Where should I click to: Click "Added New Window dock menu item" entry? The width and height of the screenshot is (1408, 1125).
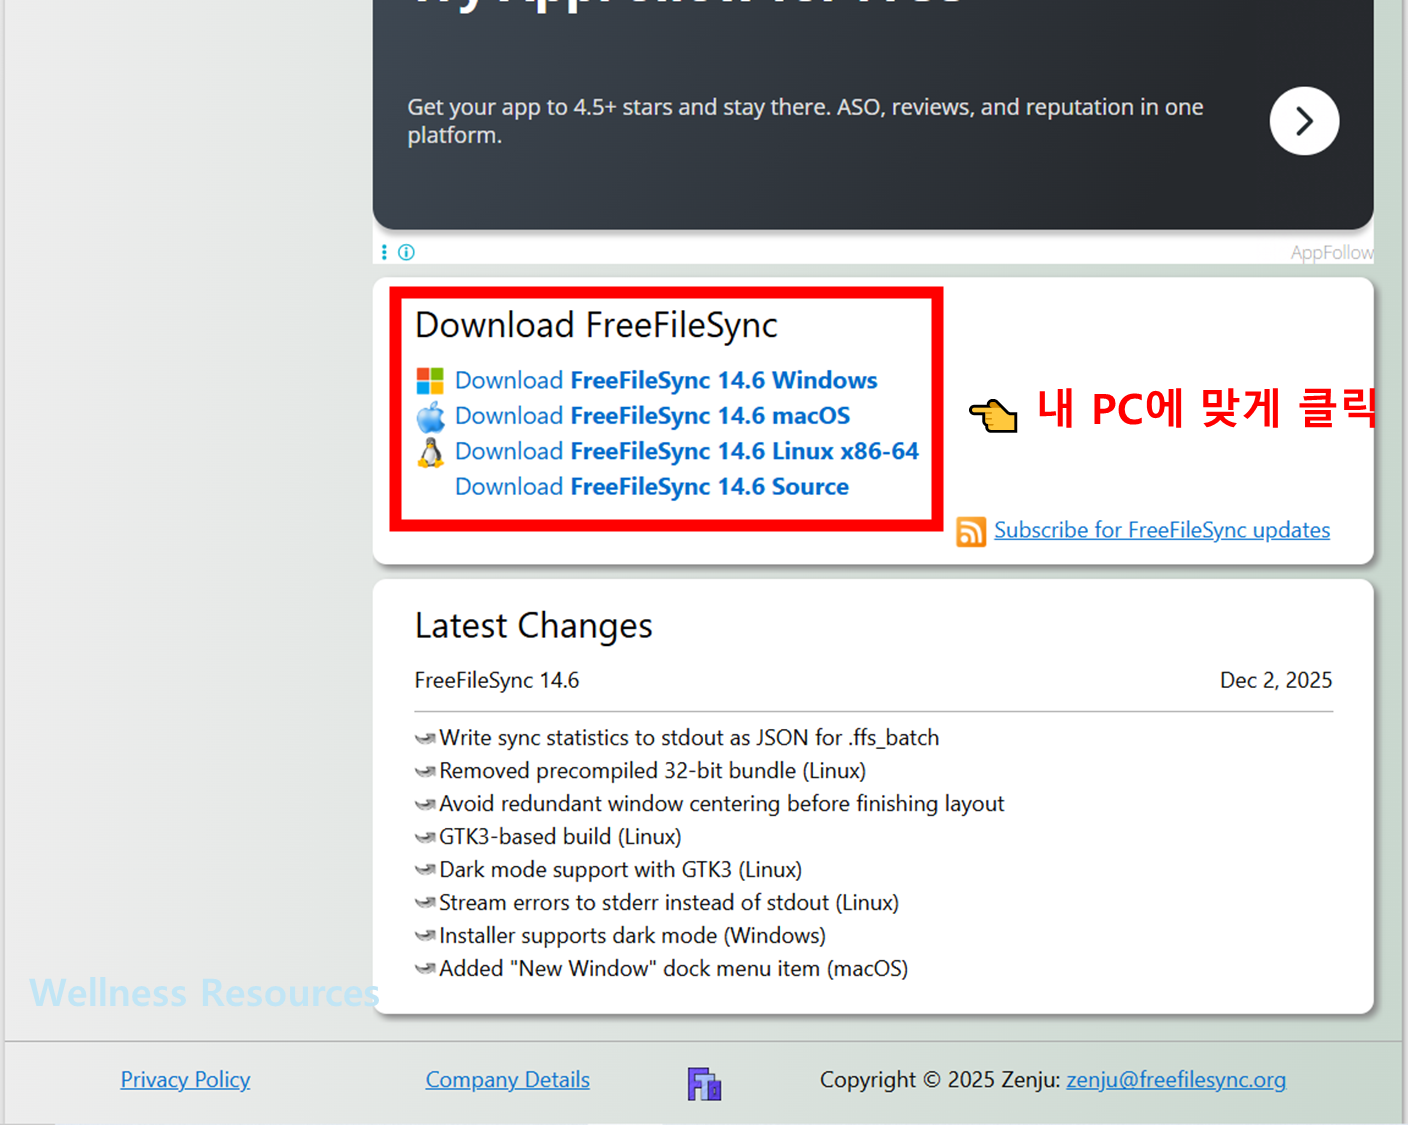tap(673, 969)
